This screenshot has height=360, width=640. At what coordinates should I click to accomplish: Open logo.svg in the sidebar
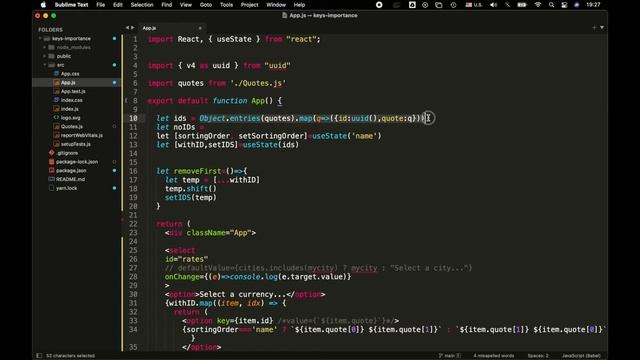pyautogui.click(x=71, y=118)
